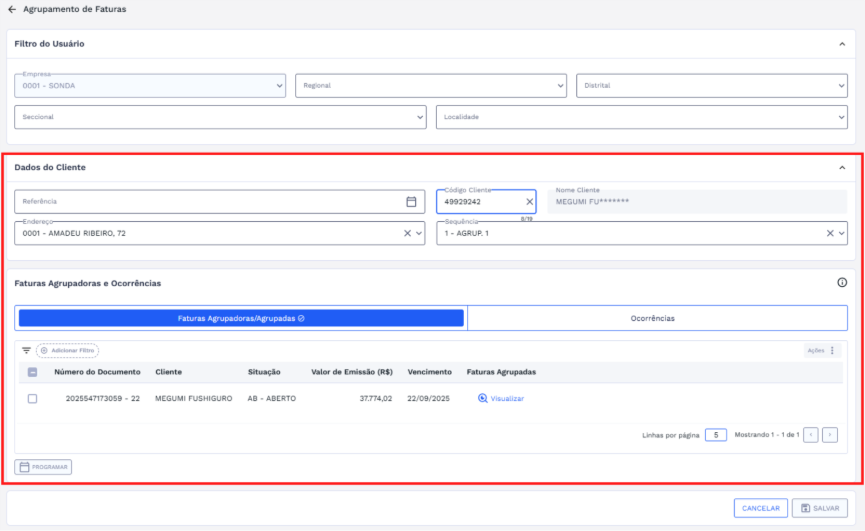Image resolution: width=865 pixels, height=531 pixels.
Task: Check the row for document 2025547173059 - 22
Action: coord(33,398)
